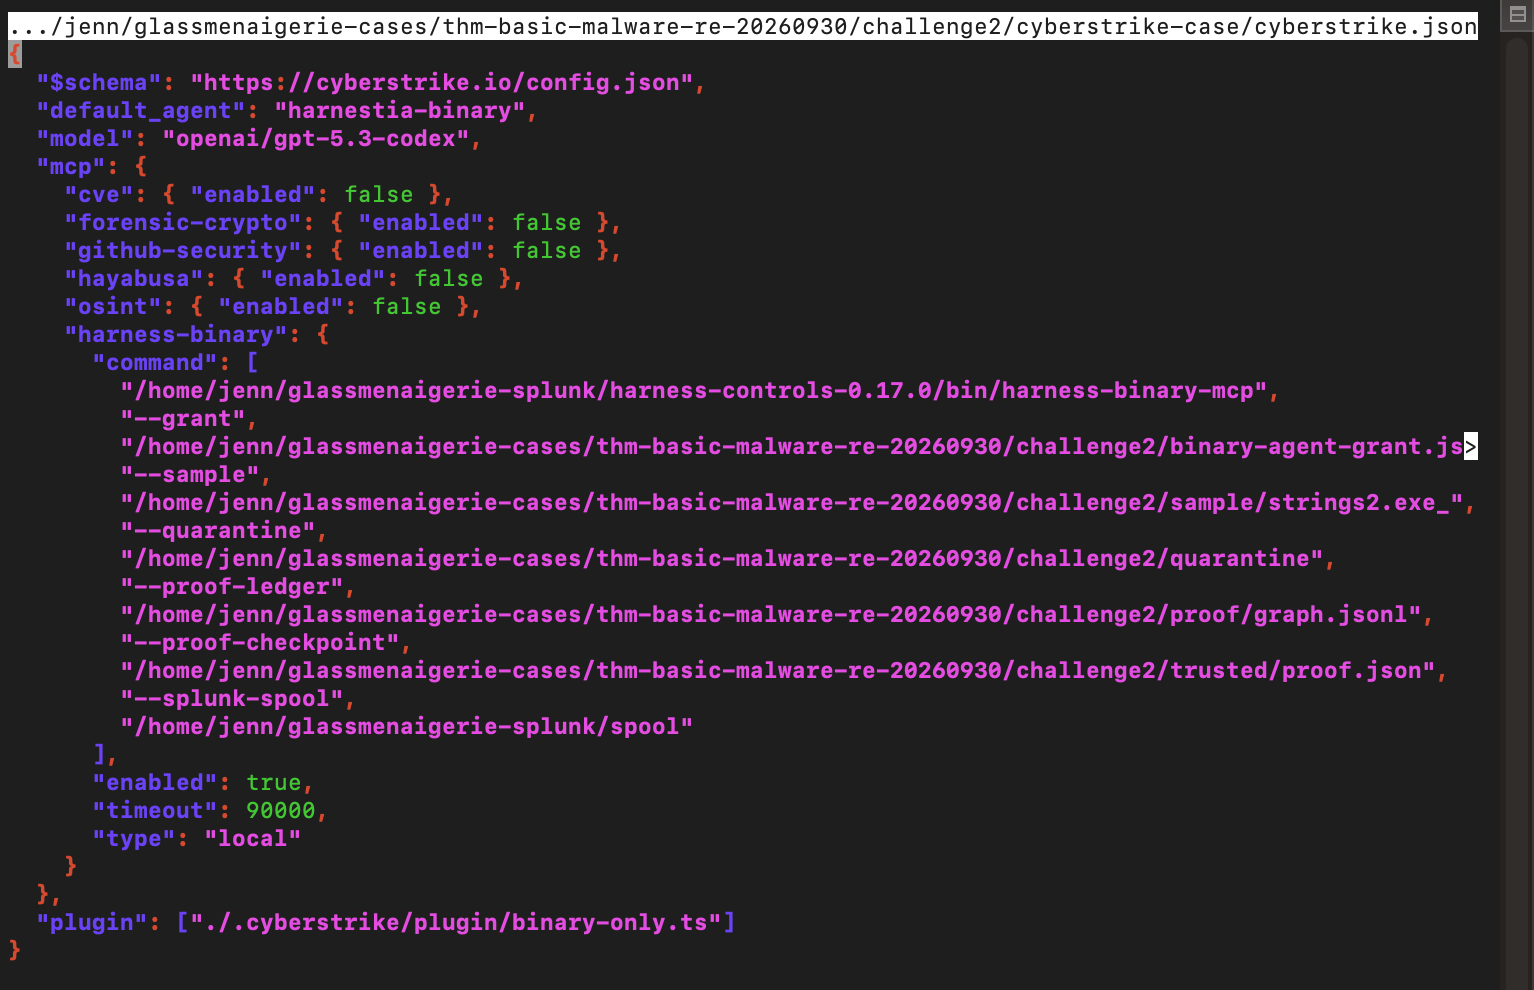
Task: Click the "local" type value
Action: 253,838
